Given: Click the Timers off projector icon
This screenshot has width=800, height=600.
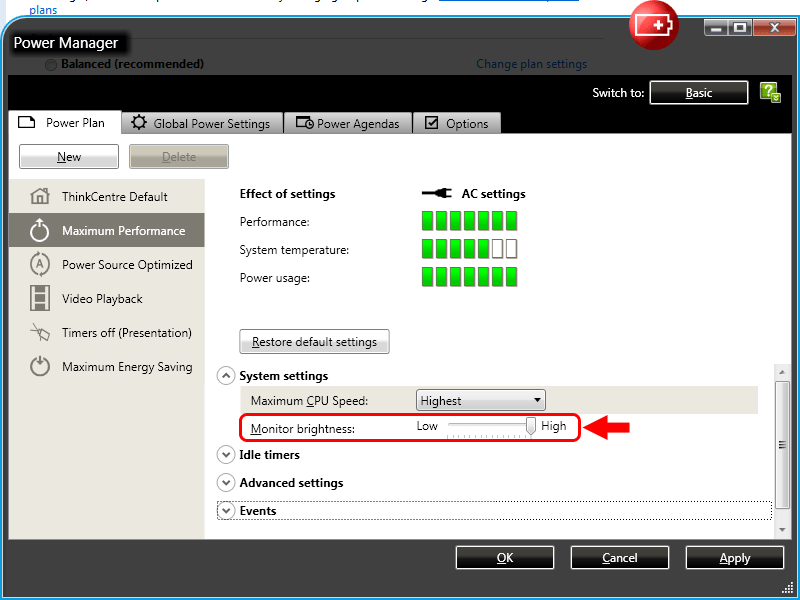Looking at the screenshot, I should coord(39,333).
